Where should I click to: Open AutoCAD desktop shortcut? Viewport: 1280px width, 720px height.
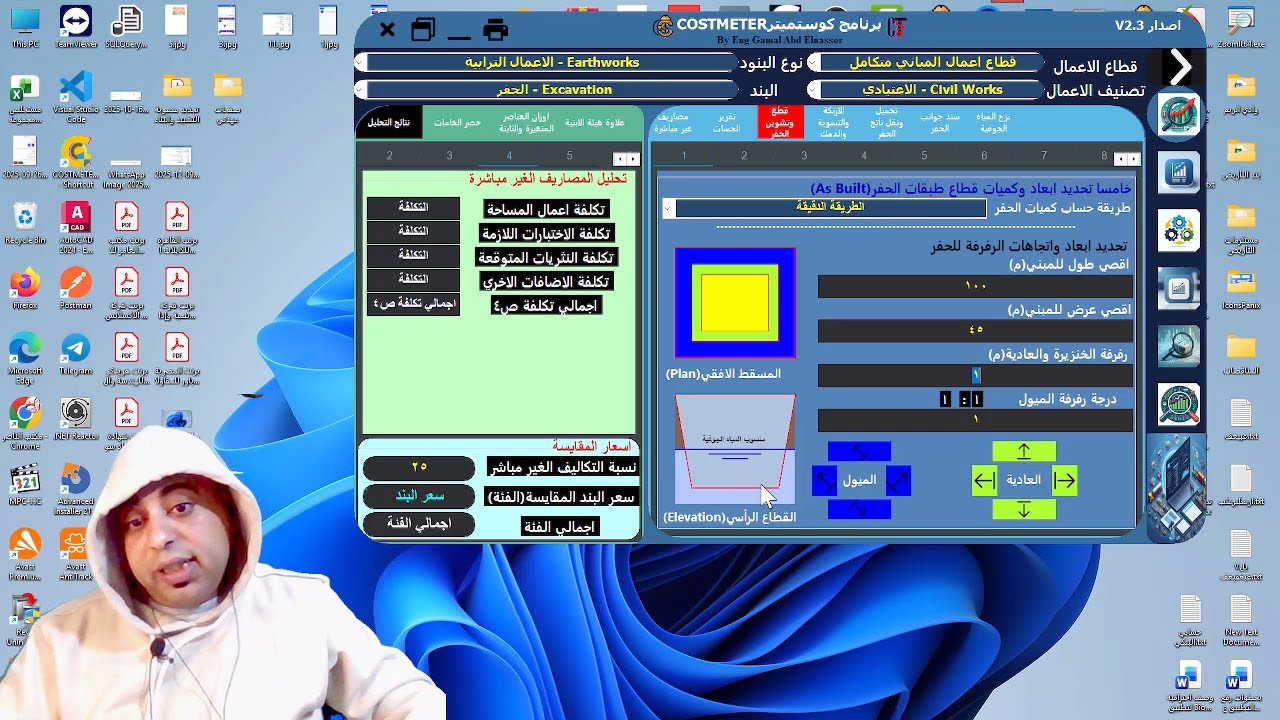(x=76, y=227)
